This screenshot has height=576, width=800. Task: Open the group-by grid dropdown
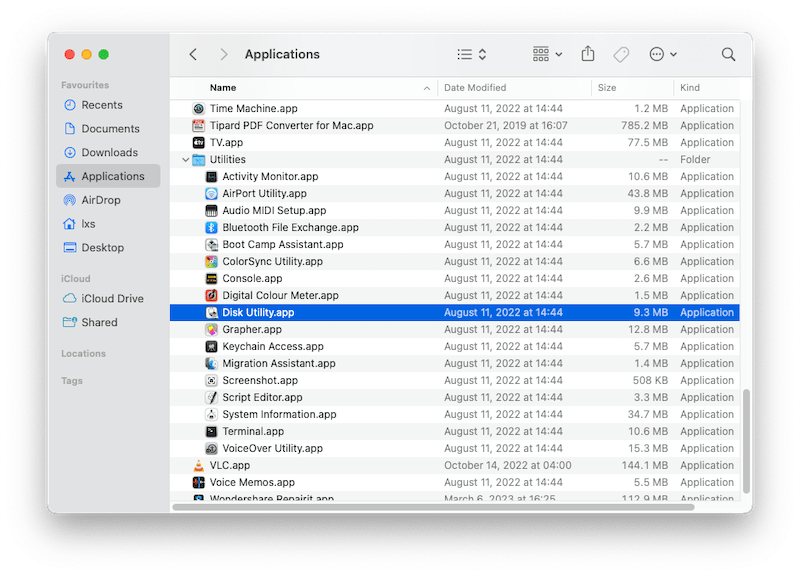(x=547, y=54)
